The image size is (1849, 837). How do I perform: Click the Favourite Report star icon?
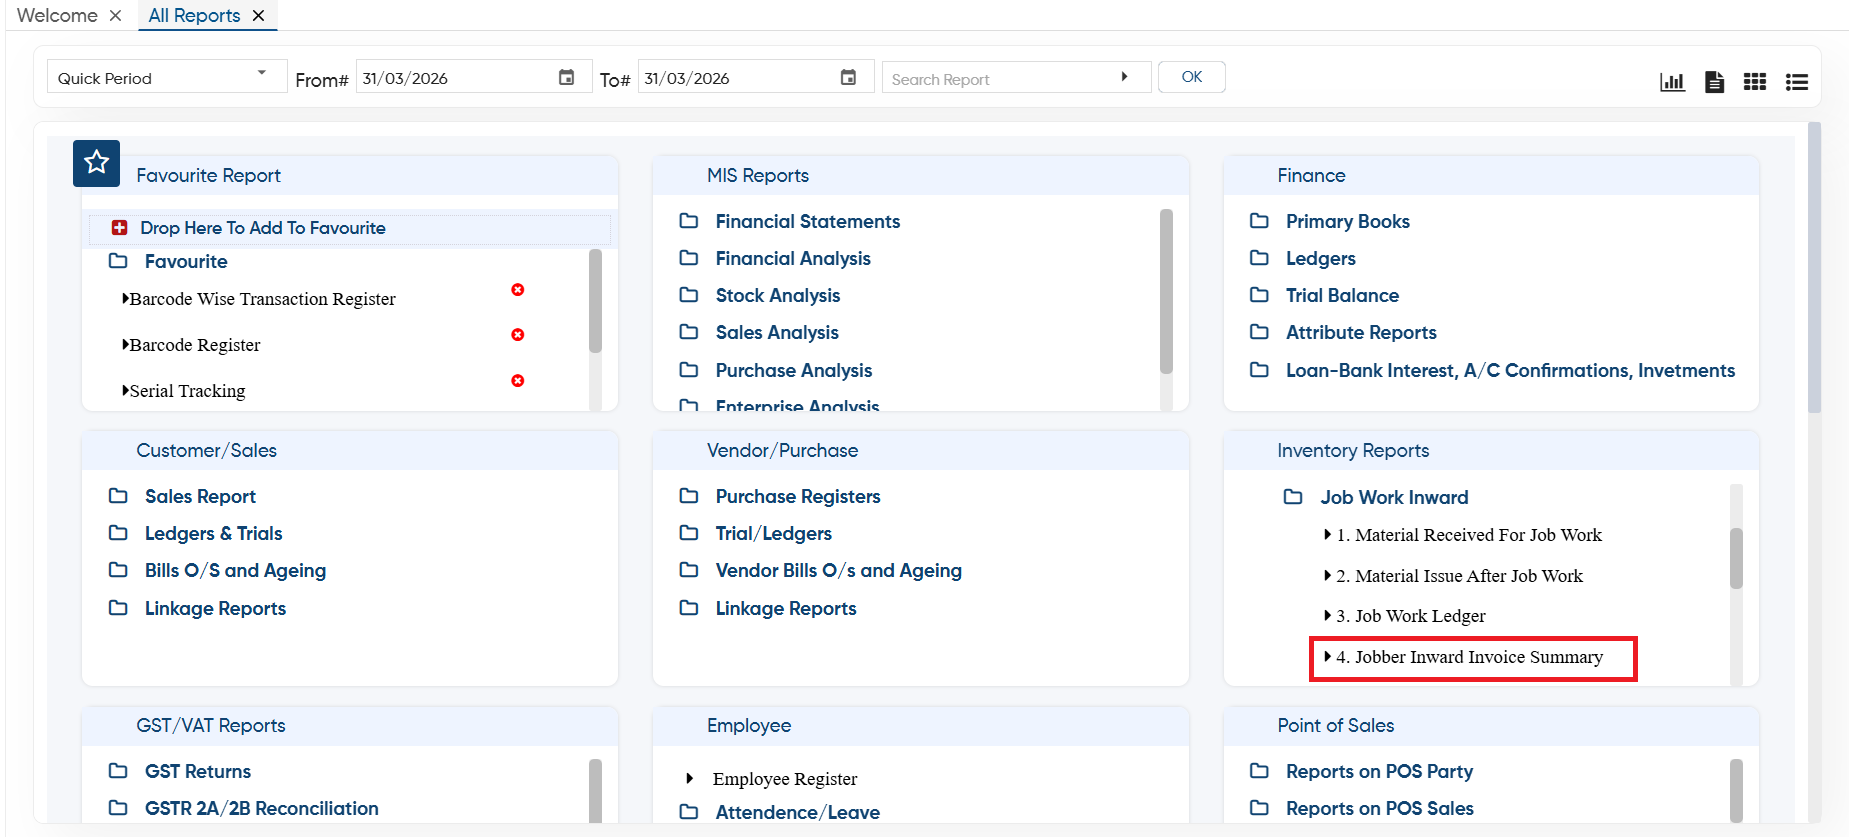tap(96, 163)
